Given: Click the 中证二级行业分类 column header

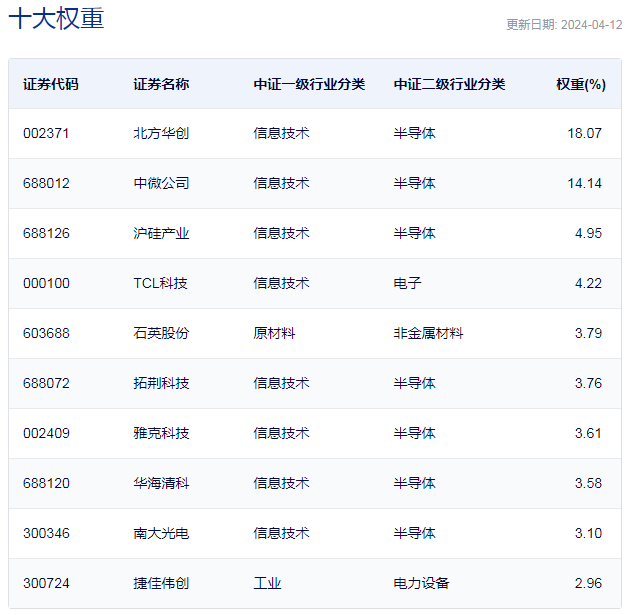Looking at the screenshot, I should coord(449,84).
